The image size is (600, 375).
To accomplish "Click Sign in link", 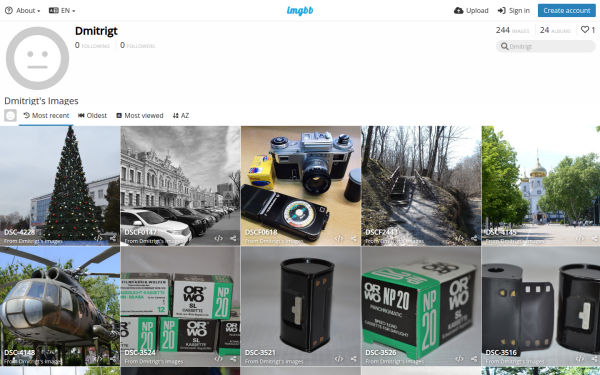I will (x=514, y=11).
